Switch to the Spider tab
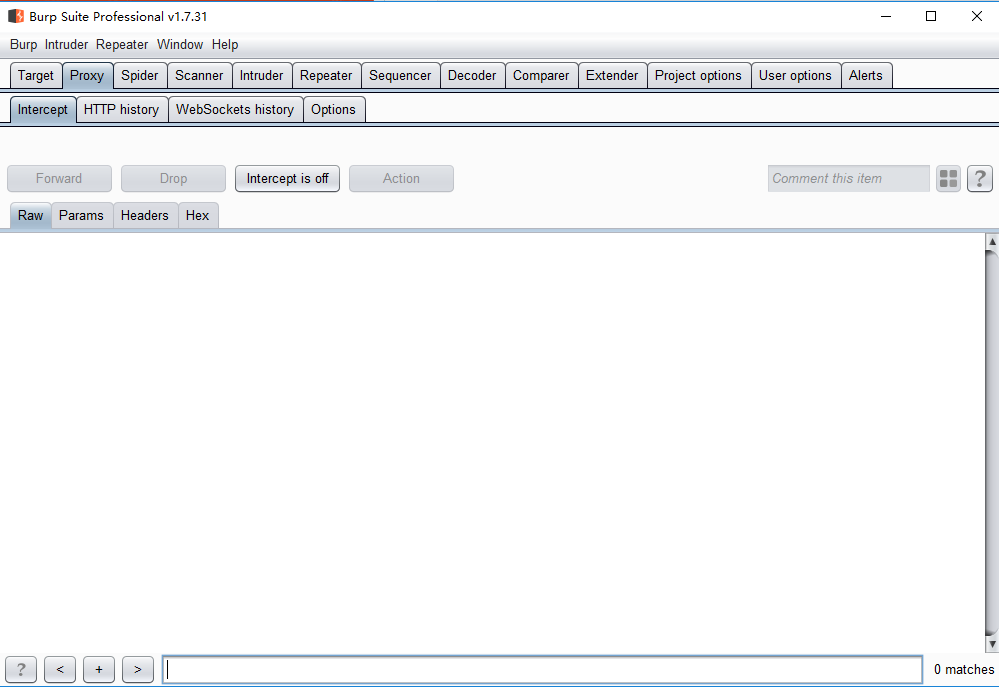The width and height of the screenshot is (999, 687). pos(140,75)
